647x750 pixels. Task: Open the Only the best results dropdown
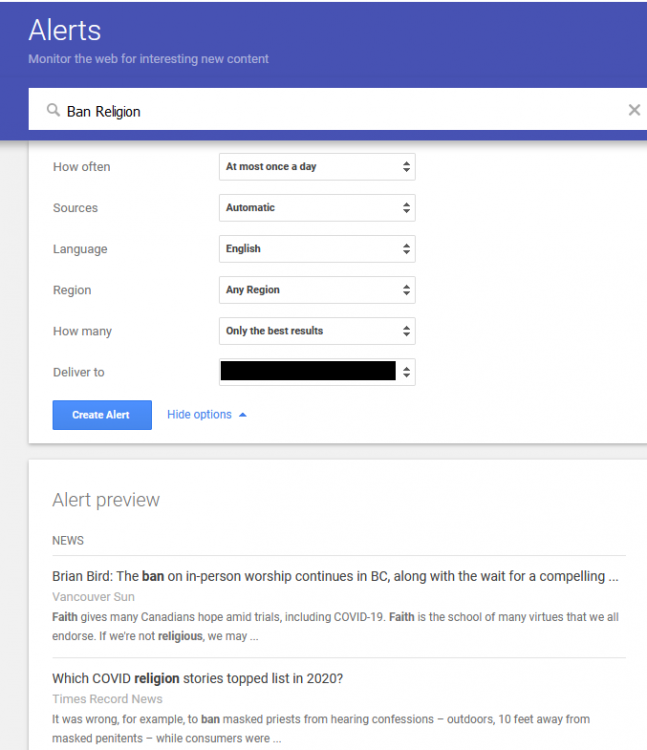point(316,331)
